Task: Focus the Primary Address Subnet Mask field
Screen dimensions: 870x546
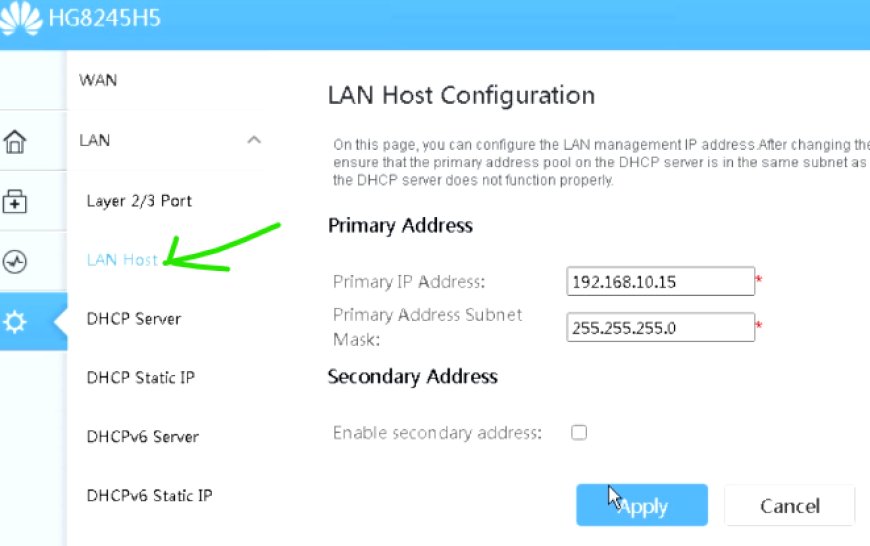Action: click(660, 327)
